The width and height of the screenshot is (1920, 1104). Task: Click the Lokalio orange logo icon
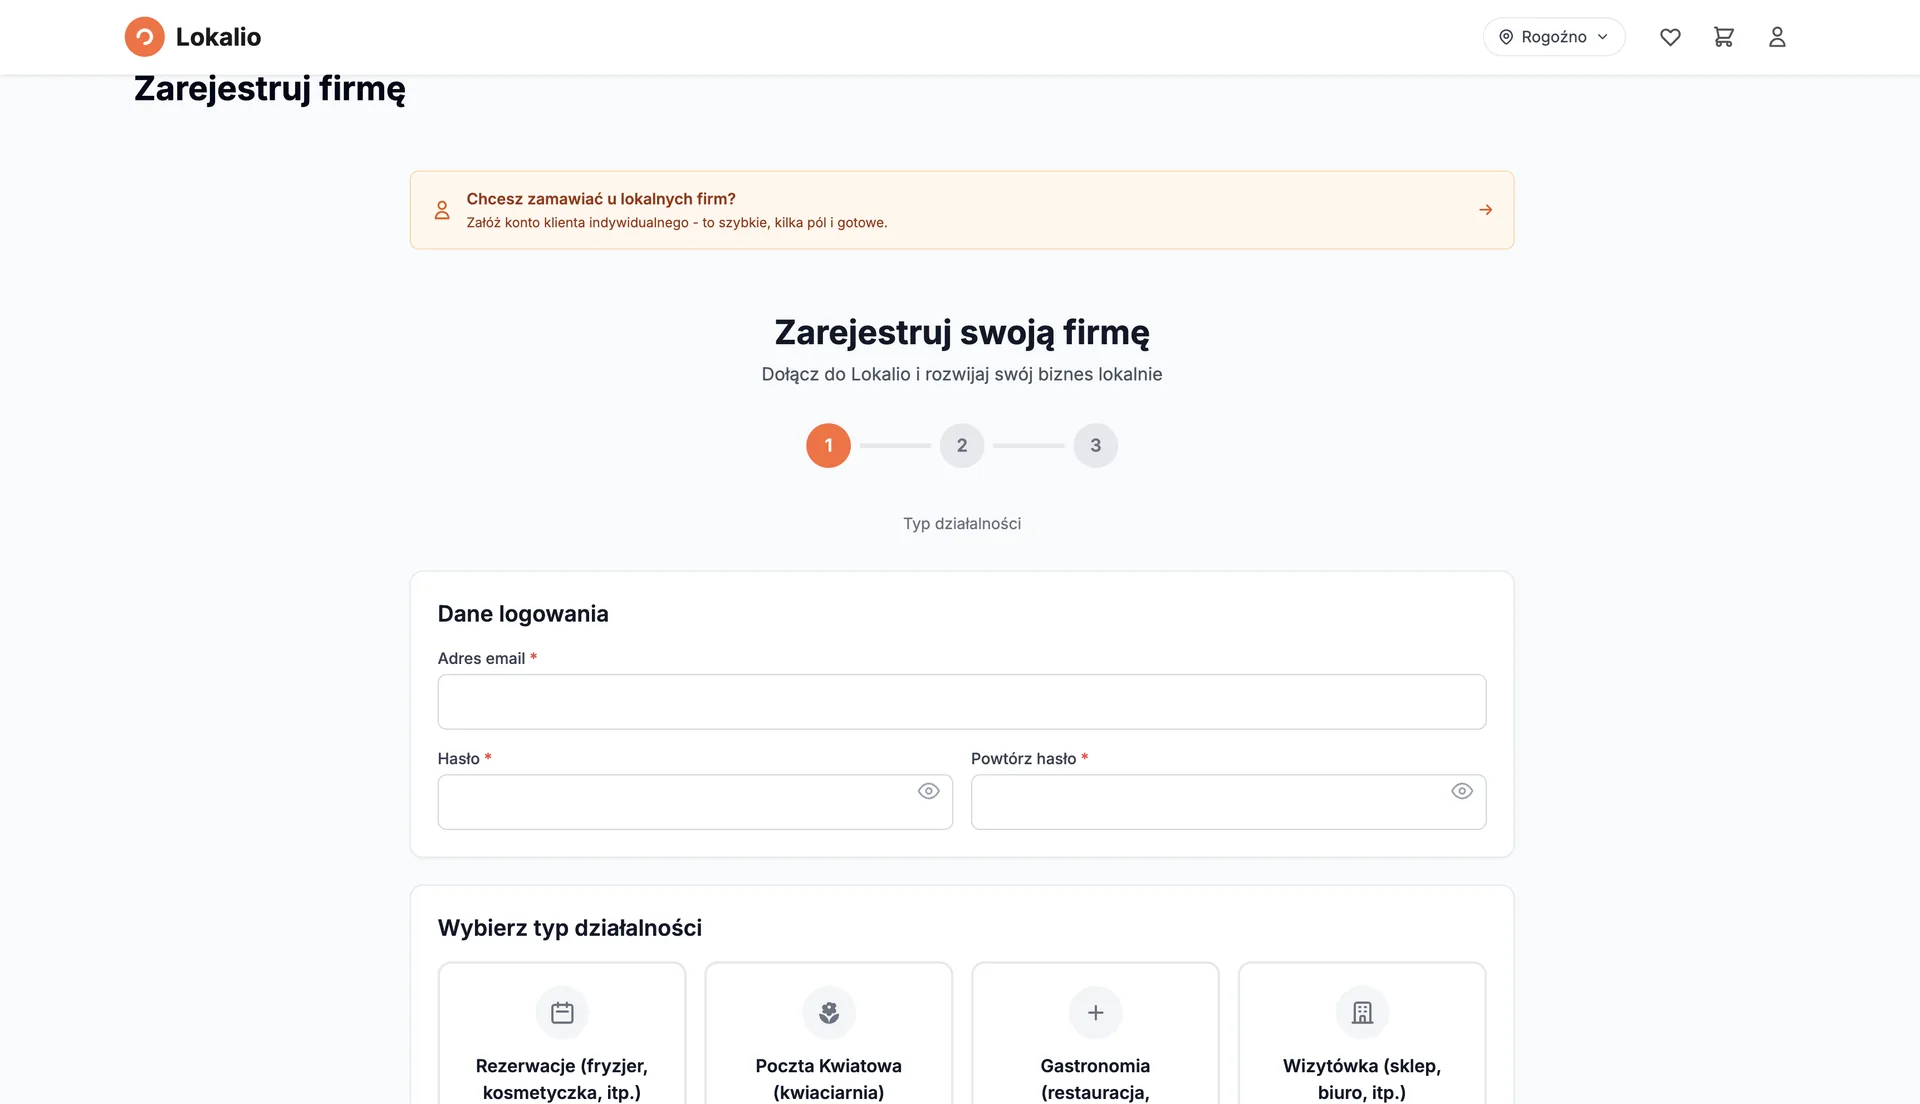point(144,37)
